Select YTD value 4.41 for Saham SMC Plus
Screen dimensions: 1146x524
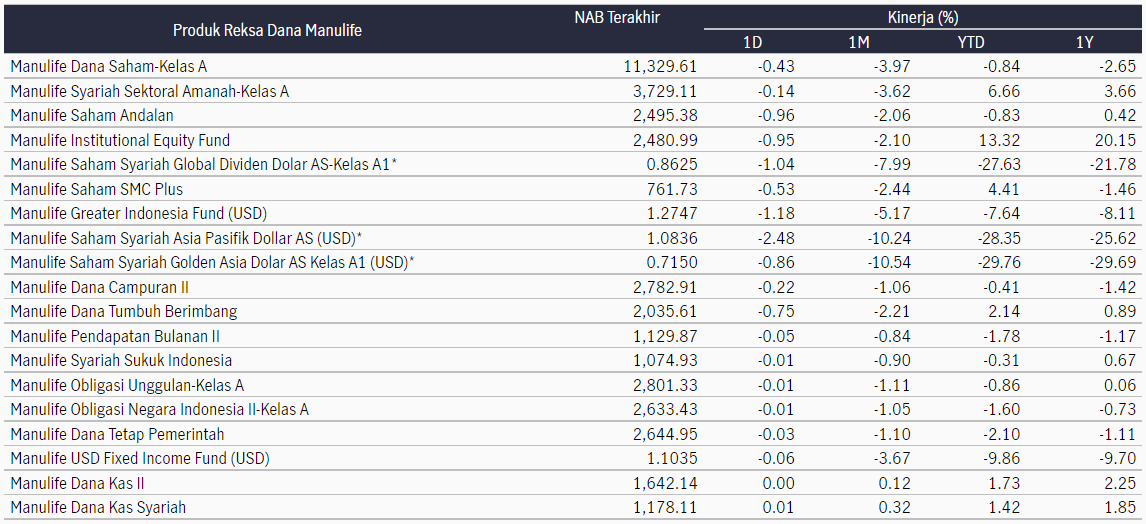[x=1005, y=189]
